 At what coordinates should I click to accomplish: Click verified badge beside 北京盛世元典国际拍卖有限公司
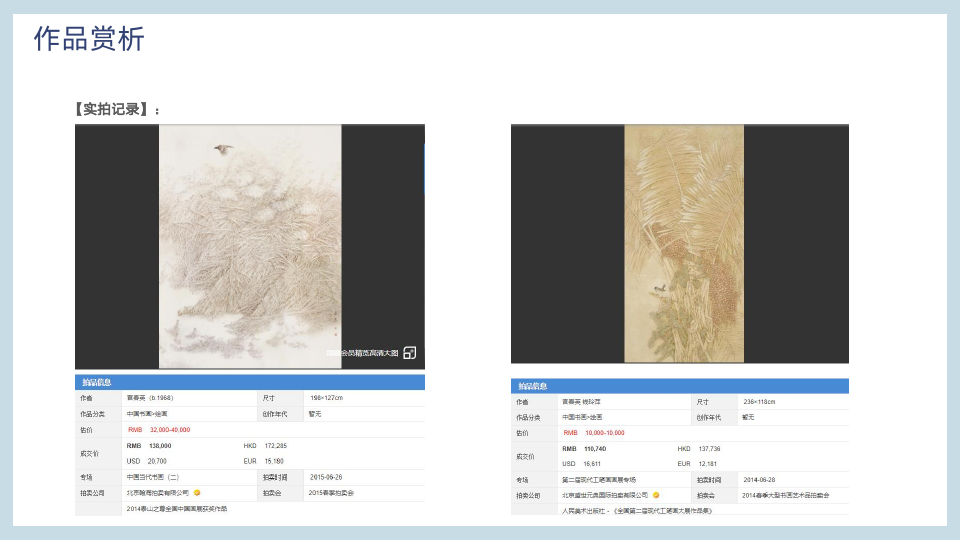656,495
